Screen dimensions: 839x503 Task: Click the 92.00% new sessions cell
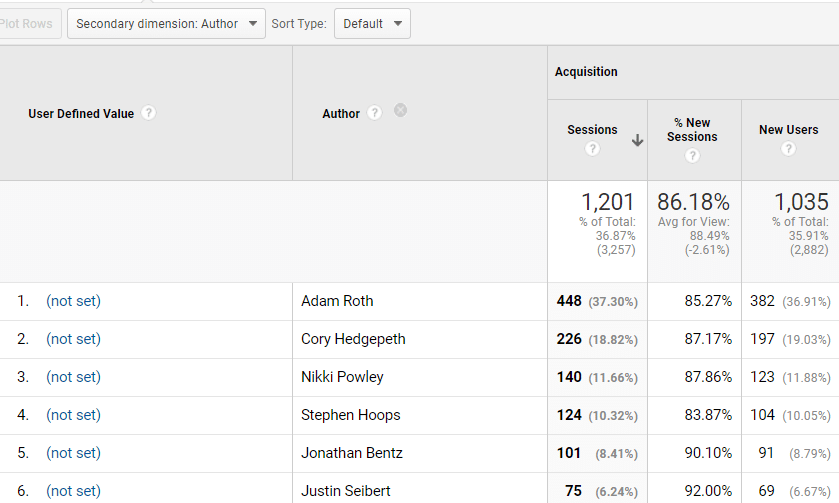(x=708, y=491)
